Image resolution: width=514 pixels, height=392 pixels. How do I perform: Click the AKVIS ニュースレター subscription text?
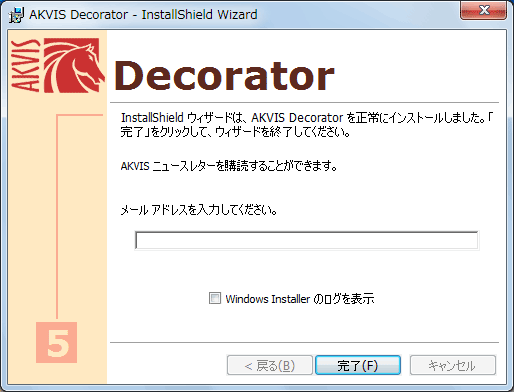pyautogui.click(x=229, y=166)
